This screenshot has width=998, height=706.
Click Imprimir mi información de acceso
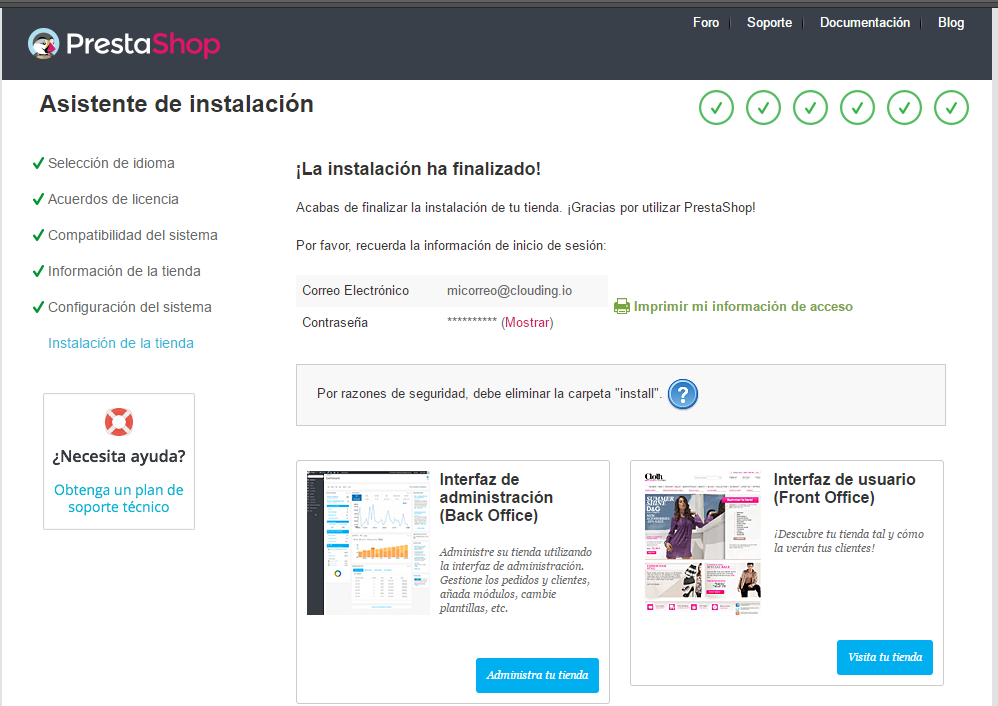(743, 306)
